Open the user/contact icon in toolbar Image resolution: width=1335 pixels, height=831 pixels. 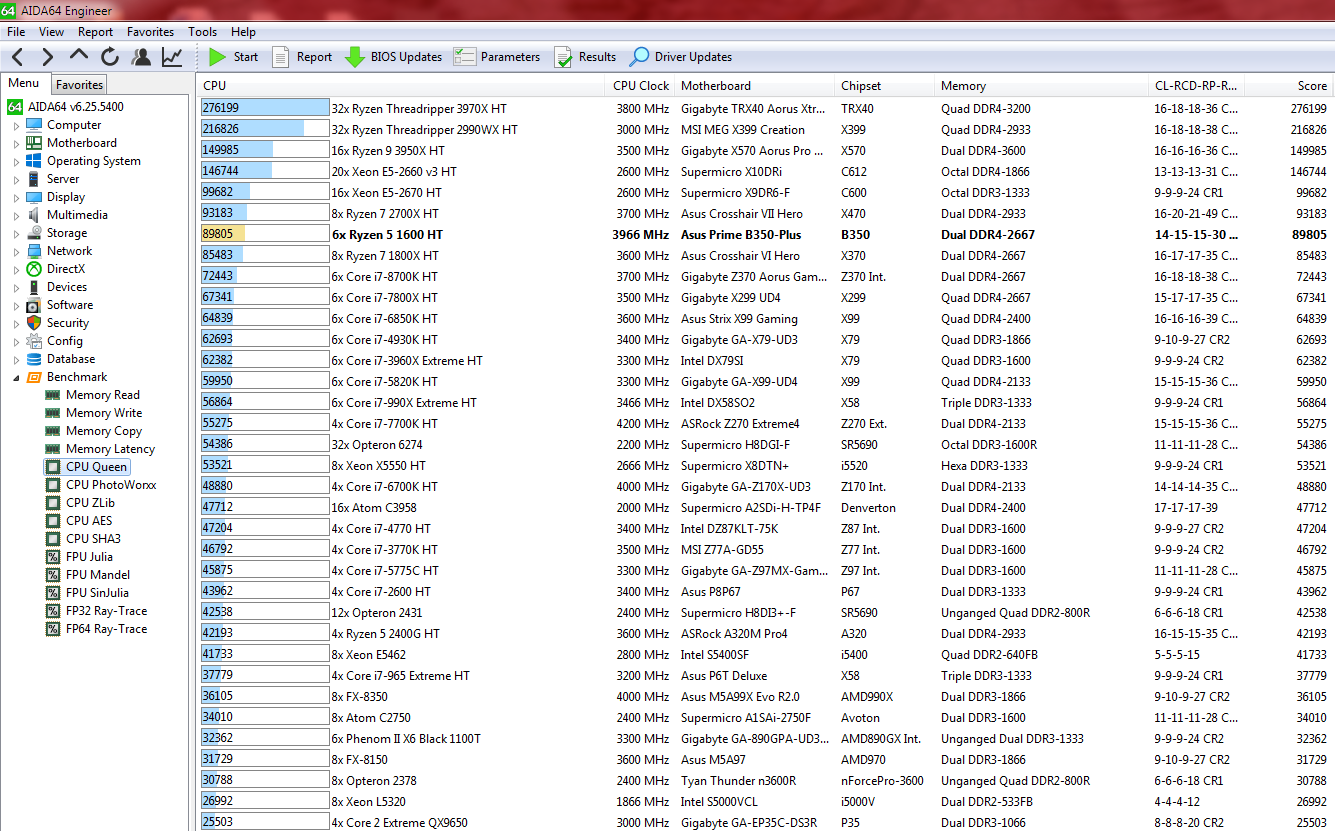pyautogui.click(x=141, y=57)
